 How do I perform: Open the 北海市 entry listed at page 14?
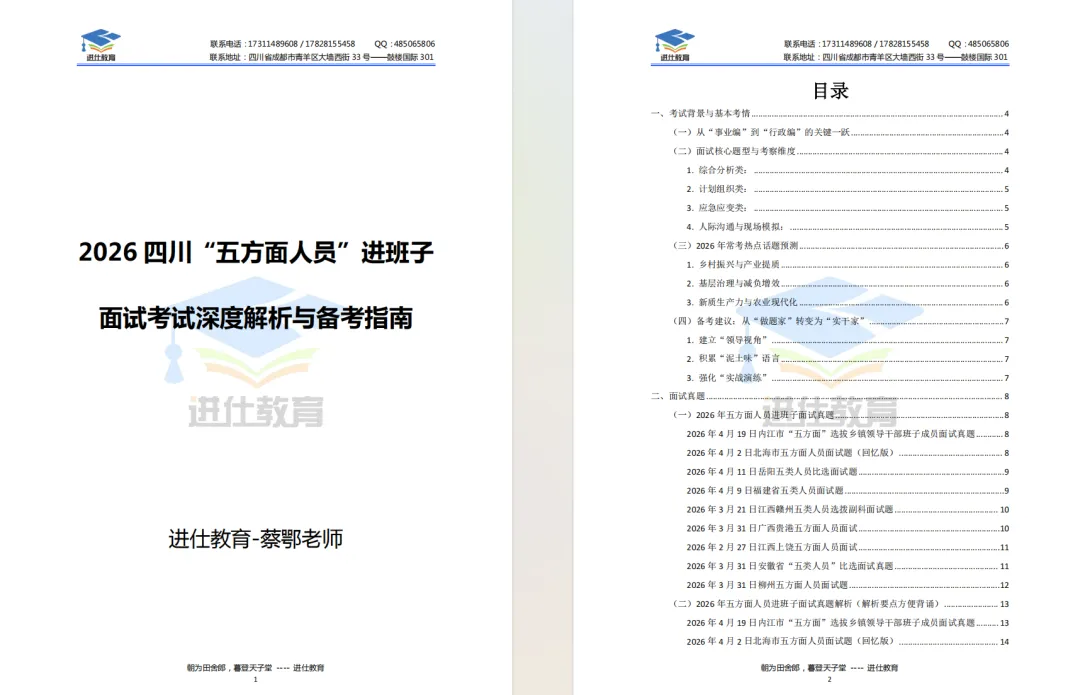coord(847,641)
